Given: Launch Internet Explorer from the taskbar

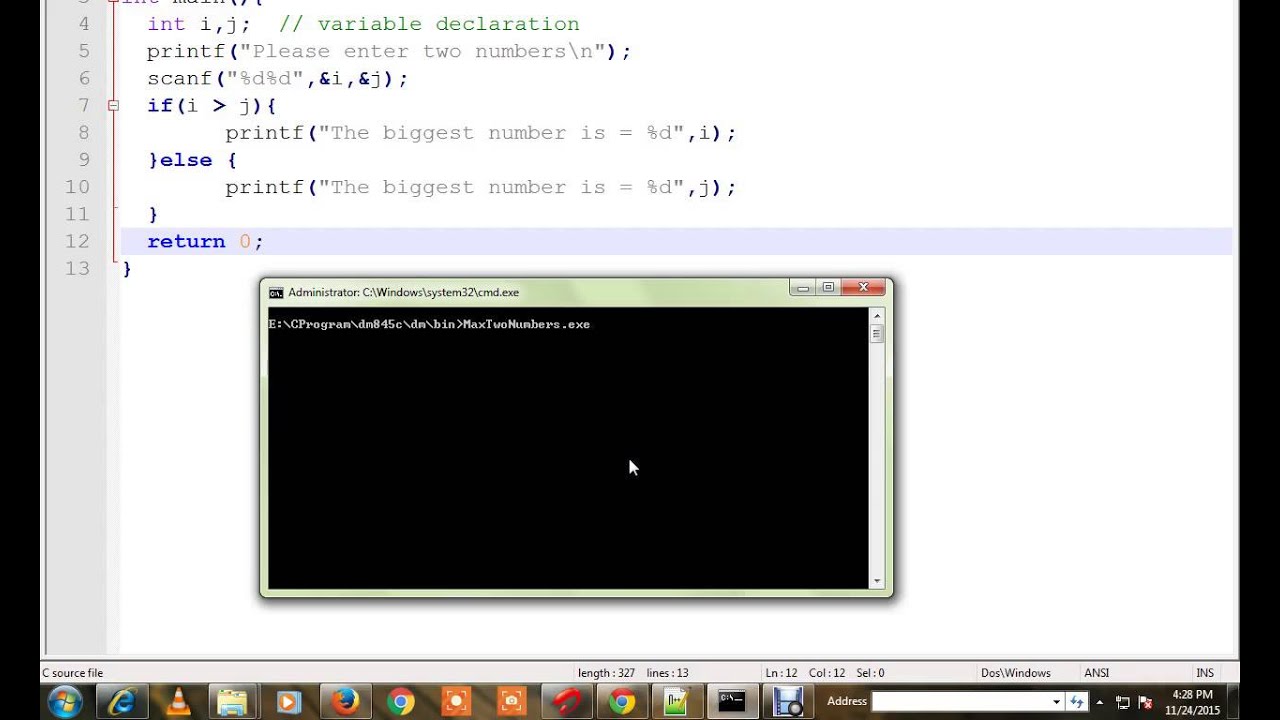Looking at the screenshot, I should pos(123,701).
